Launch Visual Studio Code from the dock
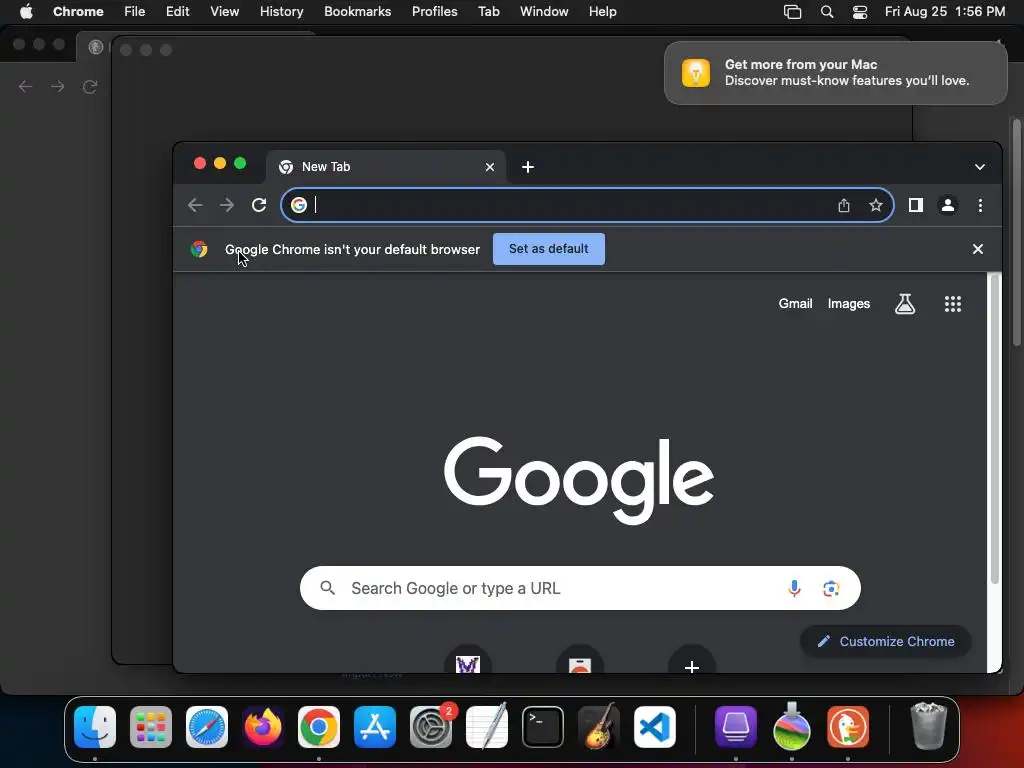 click(655, 727)
